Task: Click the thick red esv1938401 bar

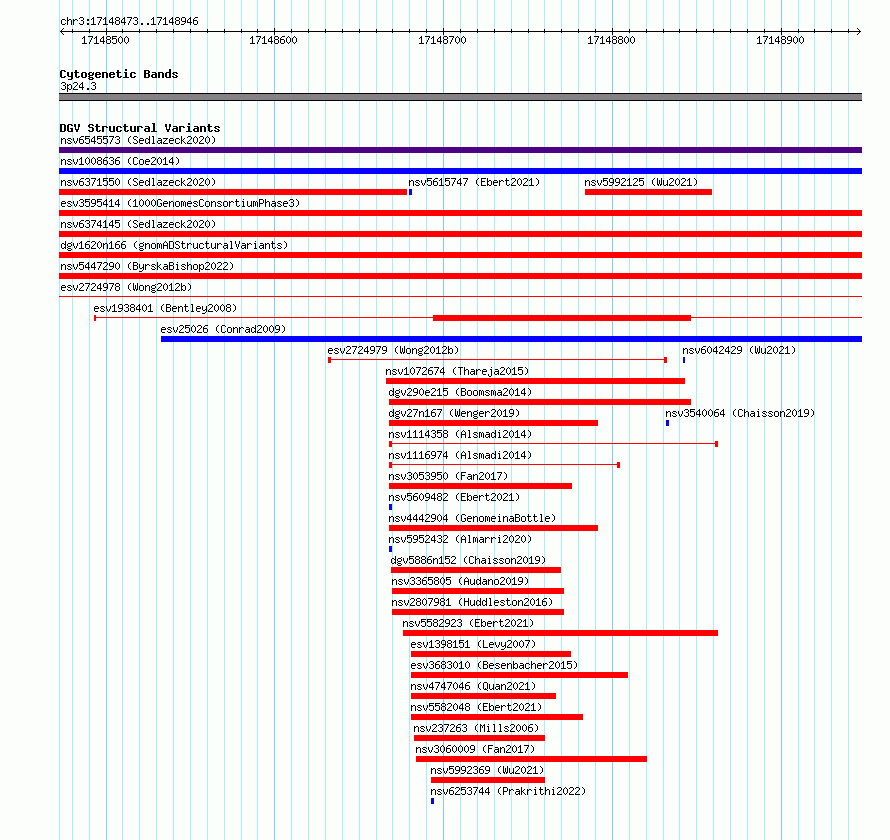Action: tap(562, 318)
